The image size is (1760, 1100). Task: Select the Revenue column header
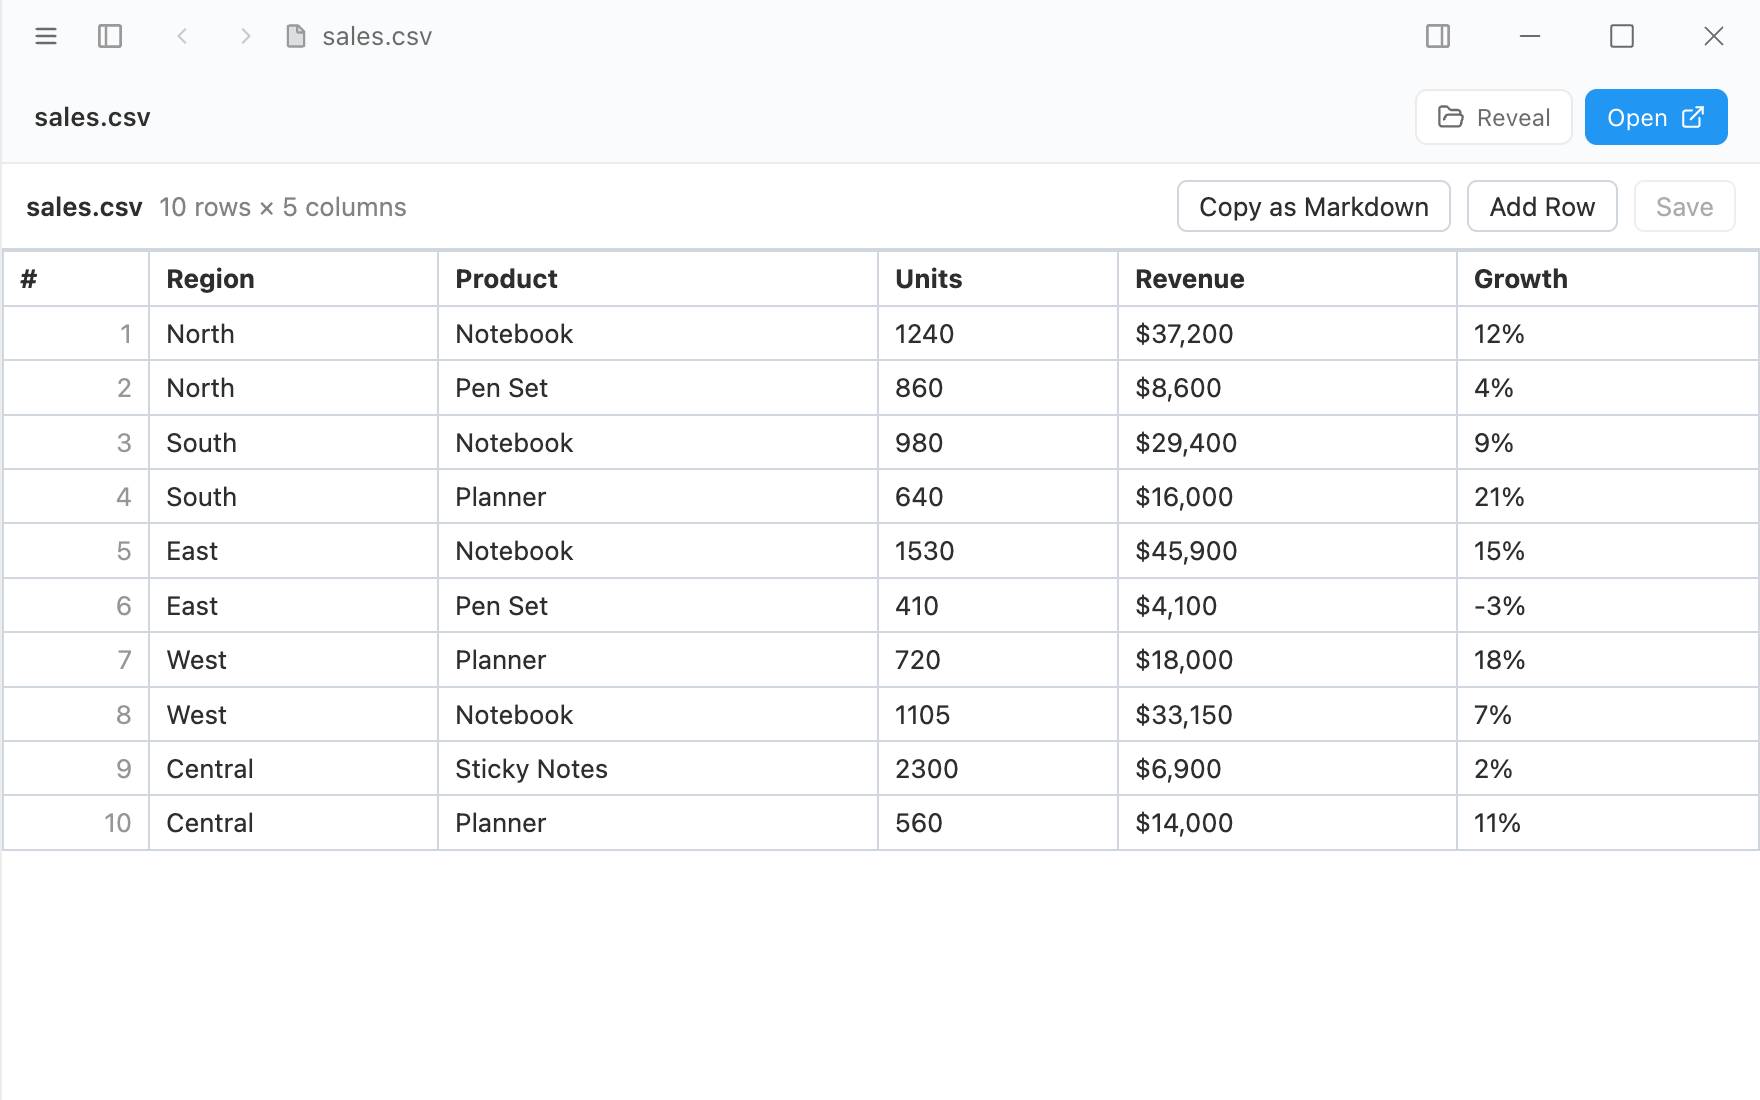(x=1288, y=279)
